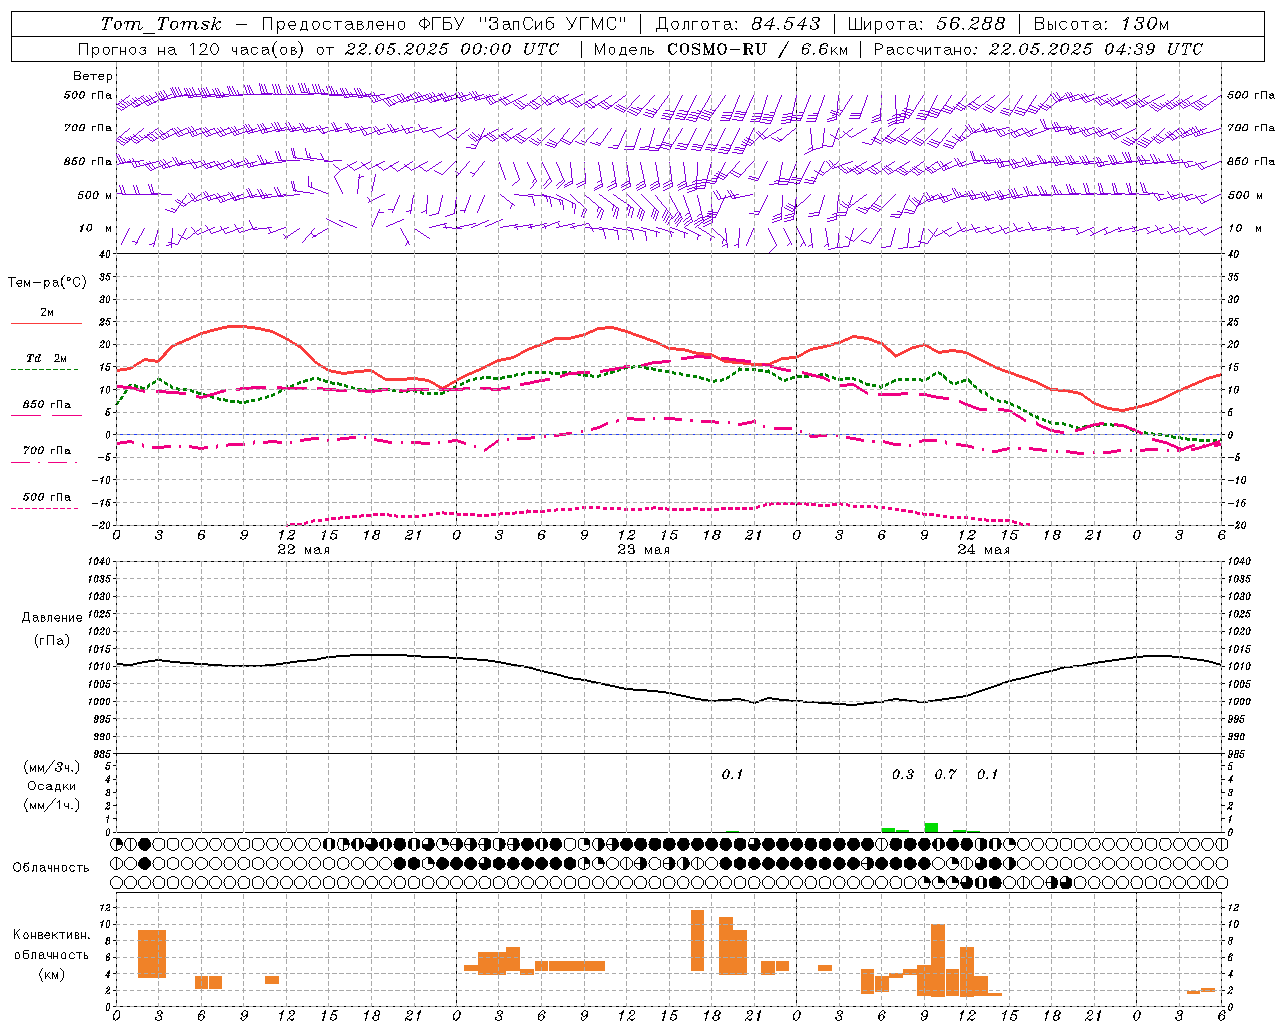
Task: Click the left "500 м" wind level label
Action: [95, 195]
